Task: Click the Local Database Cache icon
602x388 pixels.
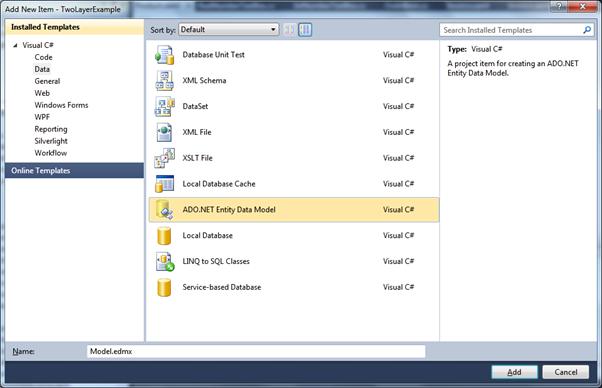Action: pos(165,184)
